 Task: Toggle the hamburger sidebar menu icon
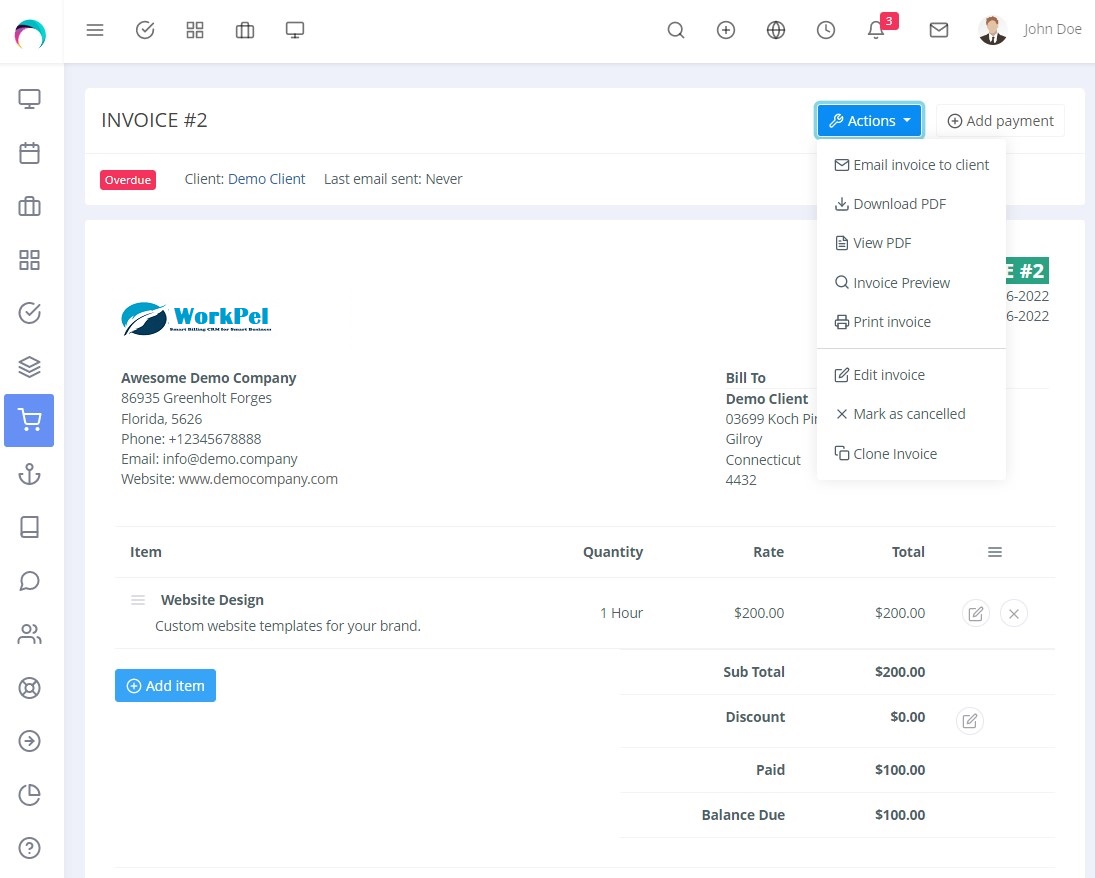click(95, 30)
